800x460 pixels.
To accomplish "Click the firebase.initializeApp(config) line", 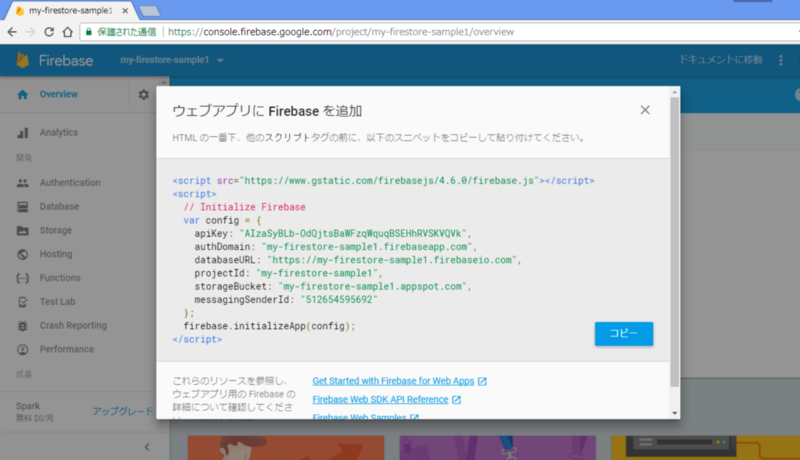I will 269,326.
